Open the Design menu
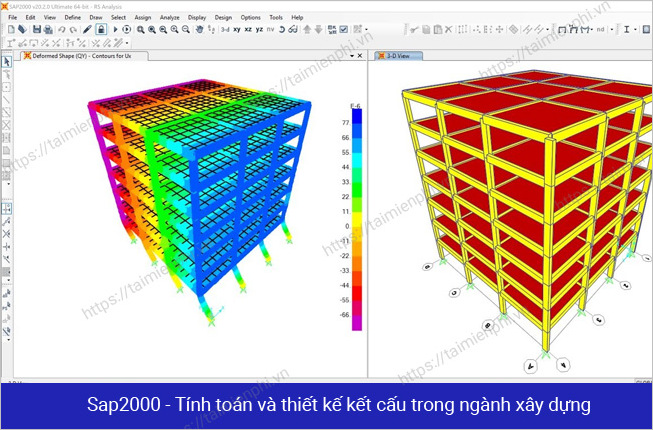The width and height of the screenshot is (653, 430). 223,17
